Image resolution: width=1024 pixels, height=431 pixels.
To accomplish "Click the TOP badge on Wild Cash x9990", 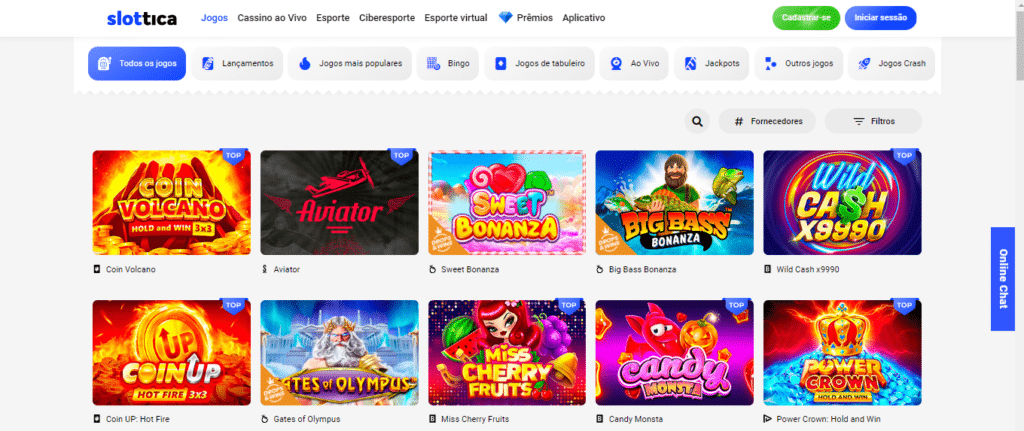I will (x=903, y=155).
